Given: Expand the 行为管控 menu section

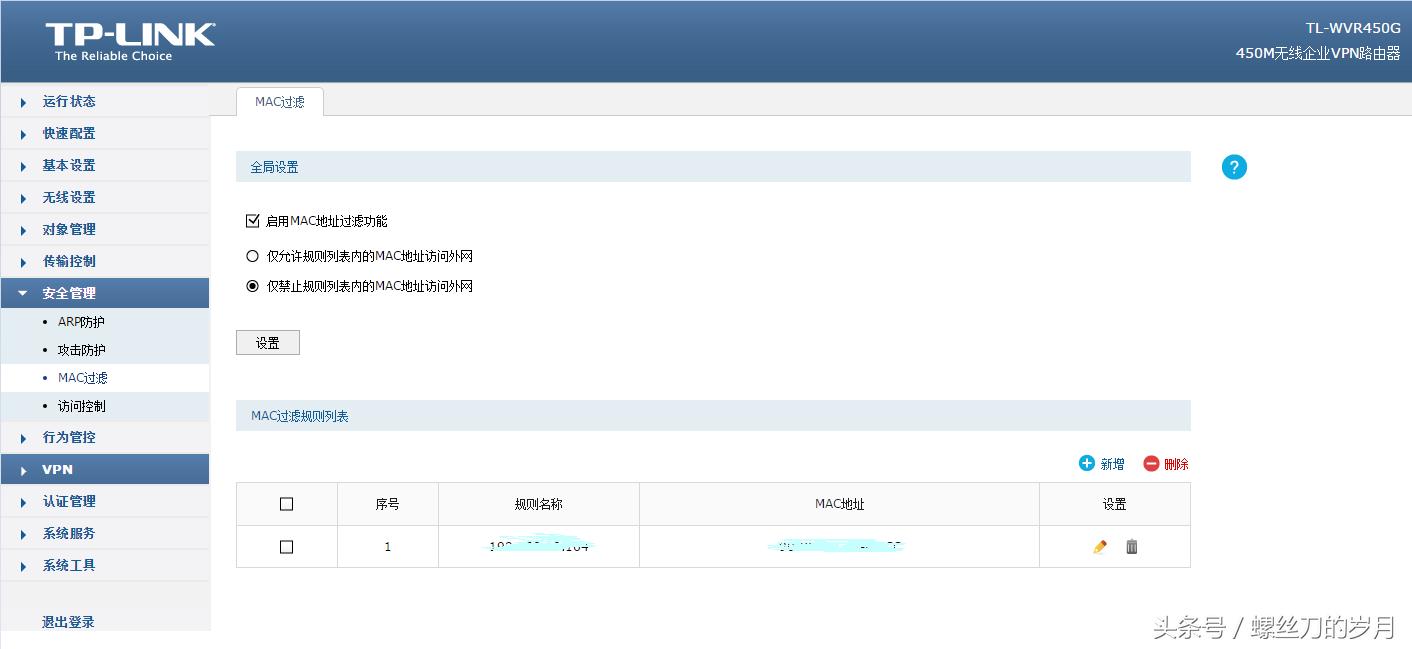Looking at the screenshot, I should point(68,437).
